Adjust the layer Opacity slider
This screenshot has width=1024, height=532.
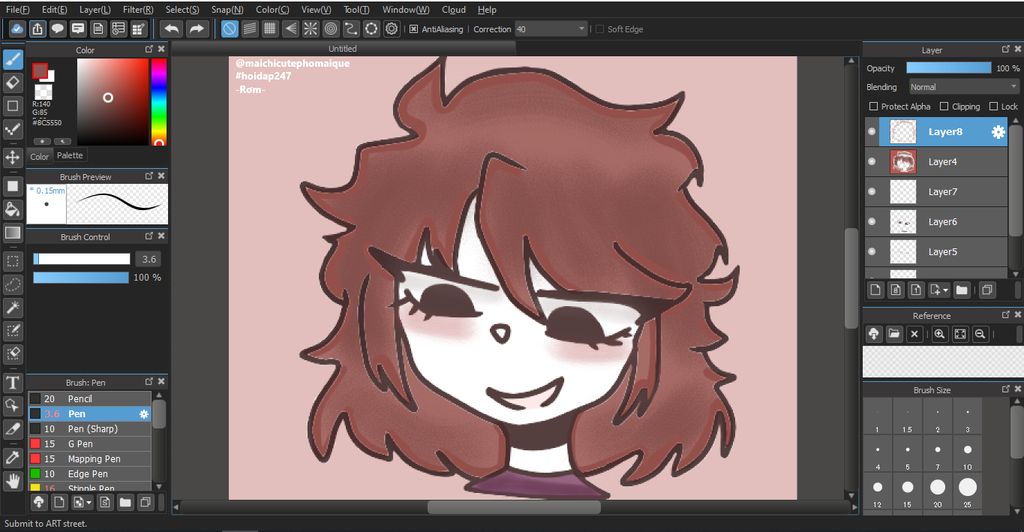tap(948, 68)
